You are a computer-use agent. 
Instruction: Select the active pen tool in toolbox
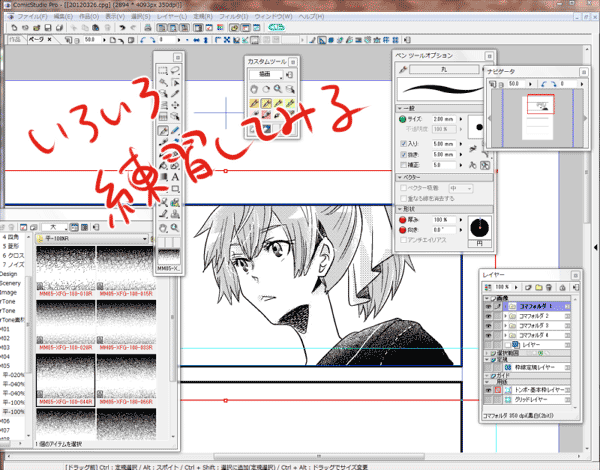(x=163, y=131)
